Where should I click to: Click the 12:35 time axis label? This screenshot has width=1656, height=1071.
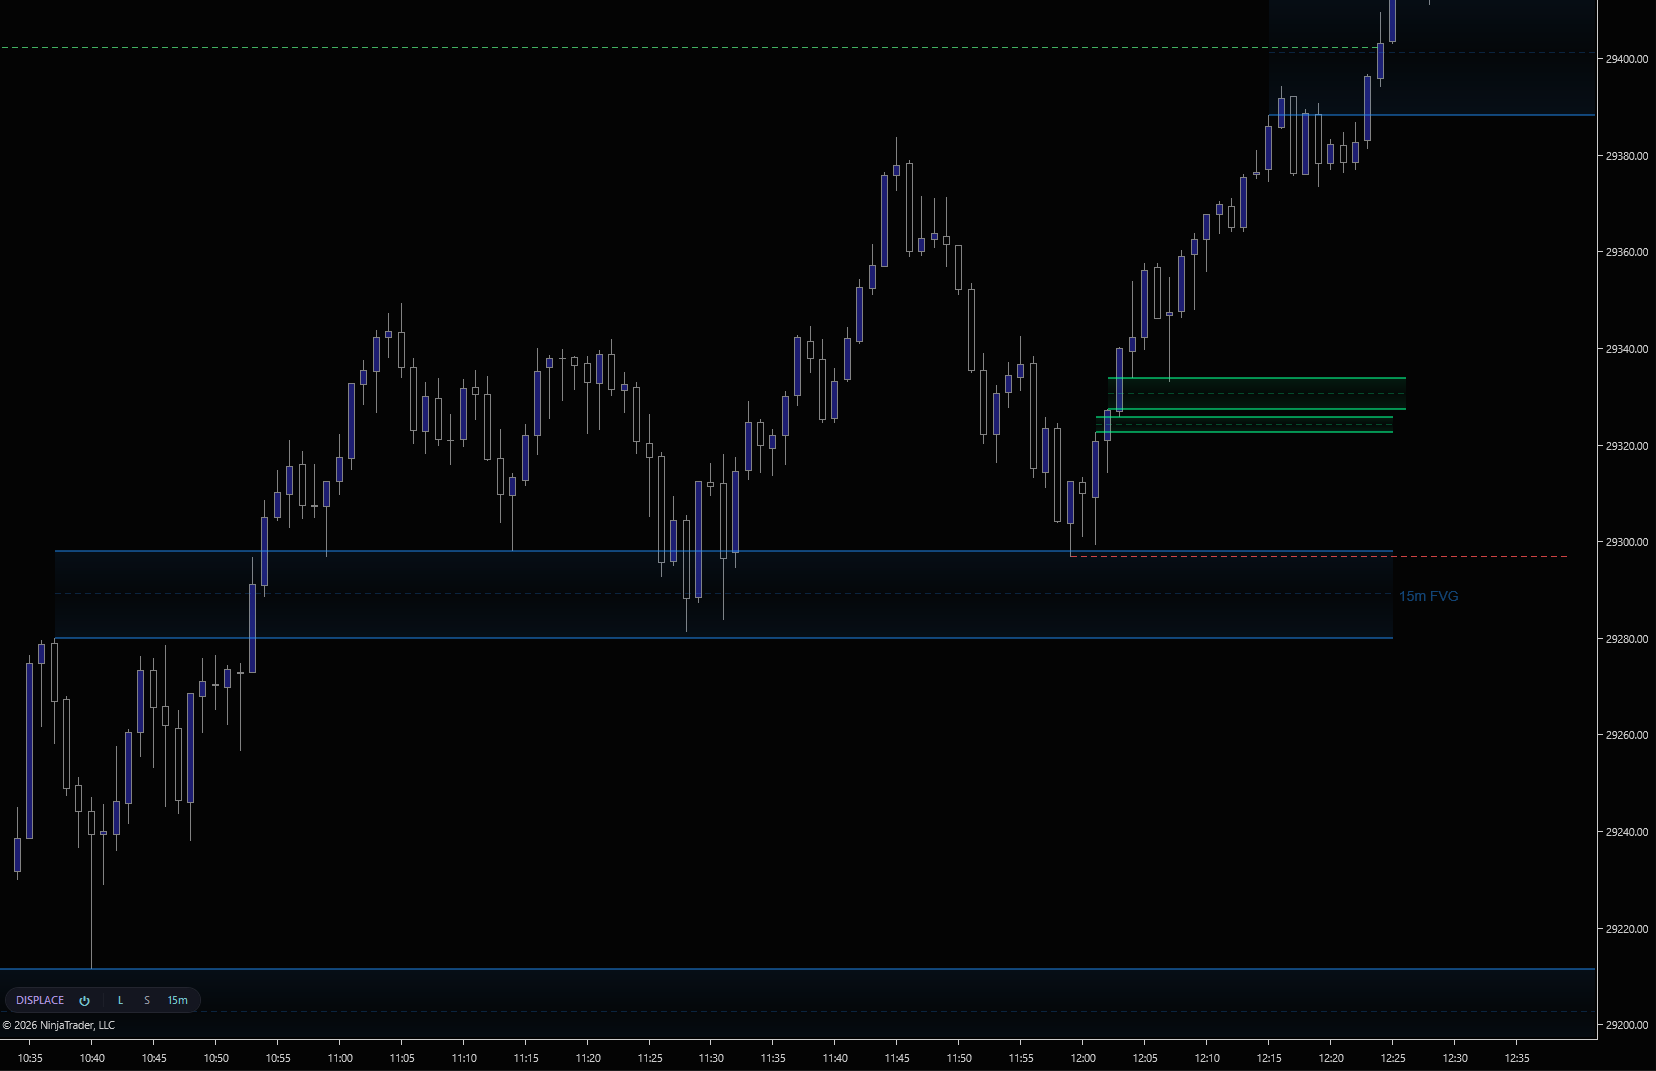1517,1058
